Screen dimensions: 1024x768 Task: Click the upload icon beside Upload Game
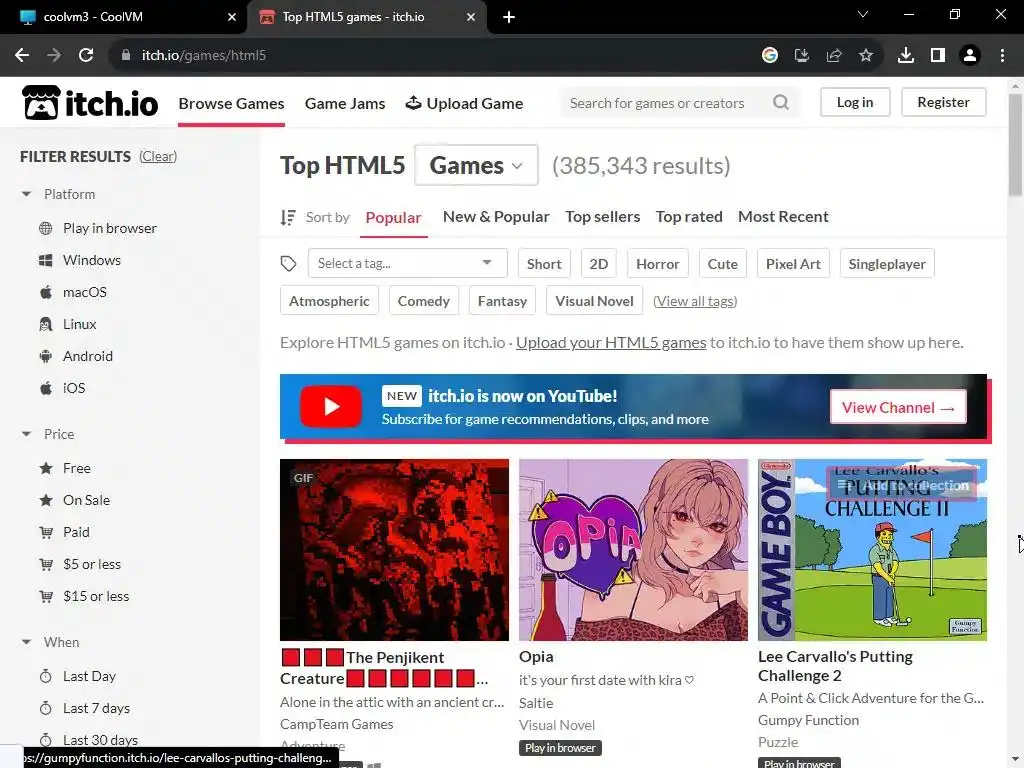[413, 103]
